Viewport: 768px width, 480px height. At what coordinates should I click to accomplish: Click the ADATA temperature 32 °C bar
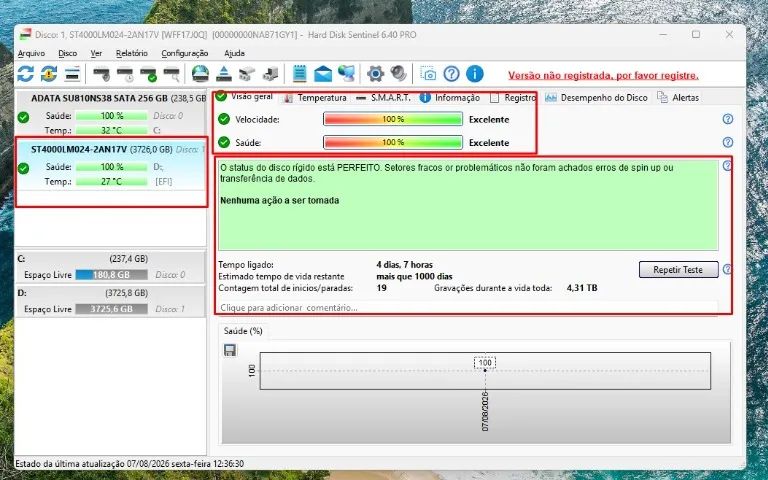[111, 131]
